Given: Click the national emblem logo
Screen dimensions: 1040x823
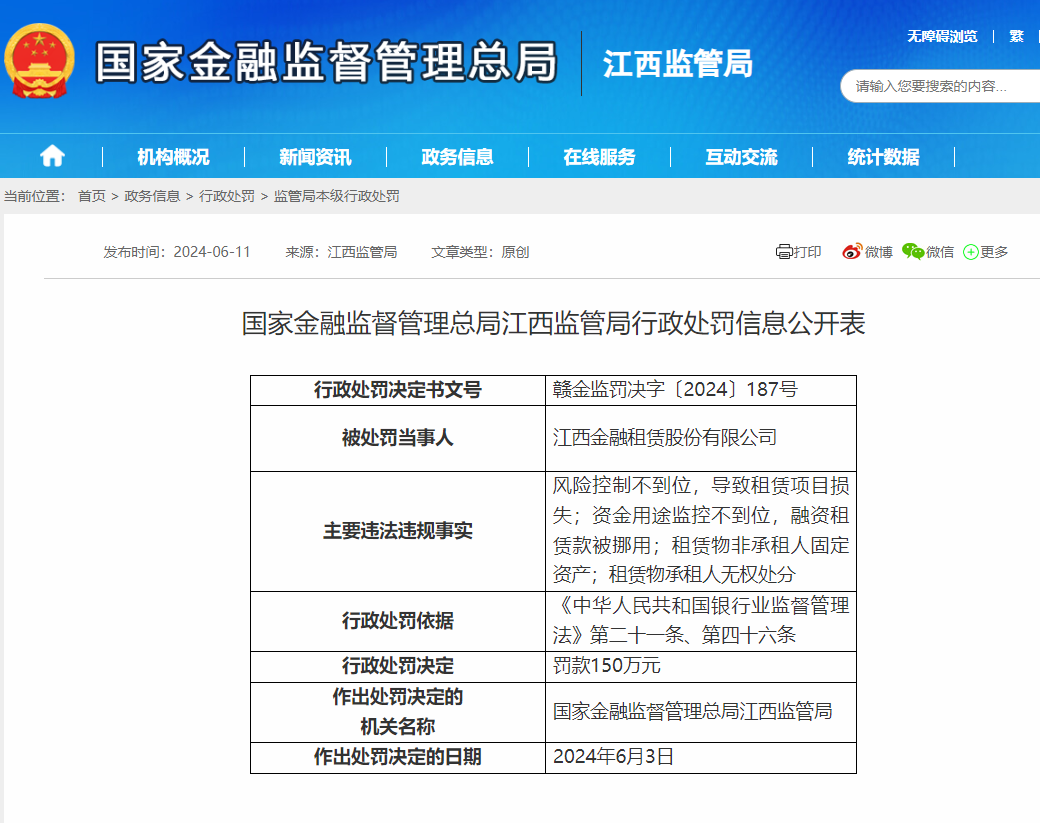Looking at the screenshot, I should click(x=40, y=62).
